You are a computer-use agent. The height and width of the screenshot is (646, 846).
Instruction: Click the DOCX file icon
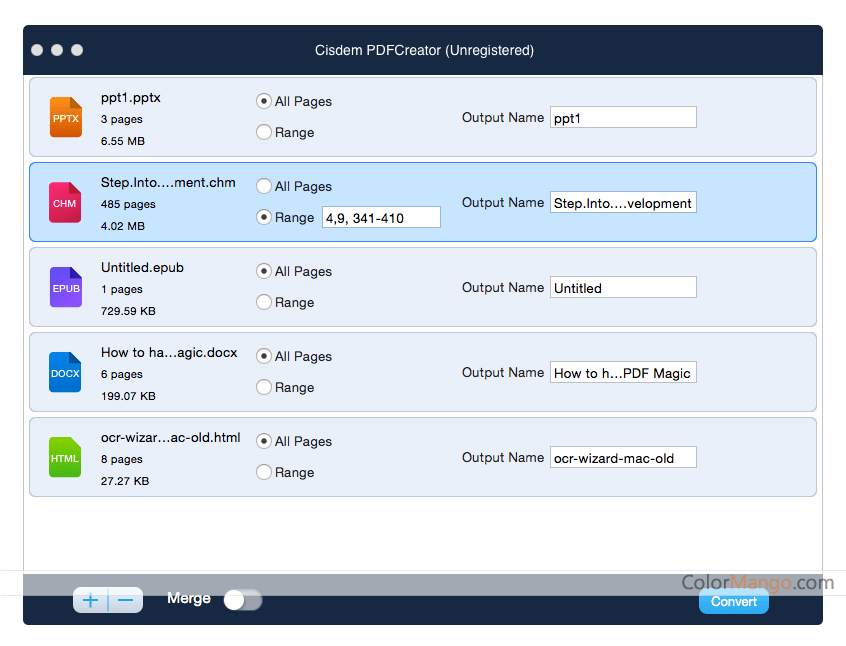(65, 372)
